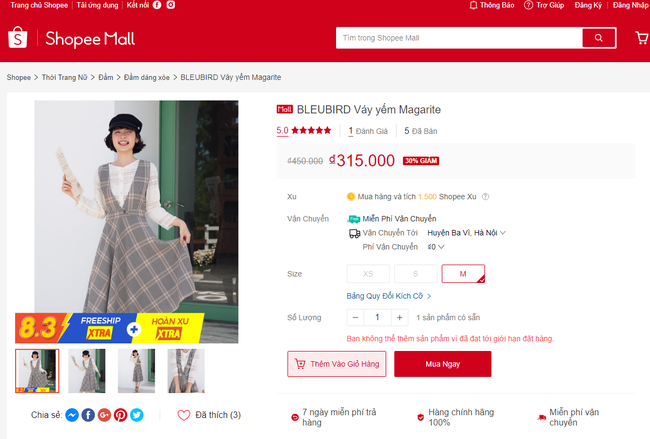Viewport: 650px width, 439px height.
Task: Share via Pinterest icon
Action: 121,415
